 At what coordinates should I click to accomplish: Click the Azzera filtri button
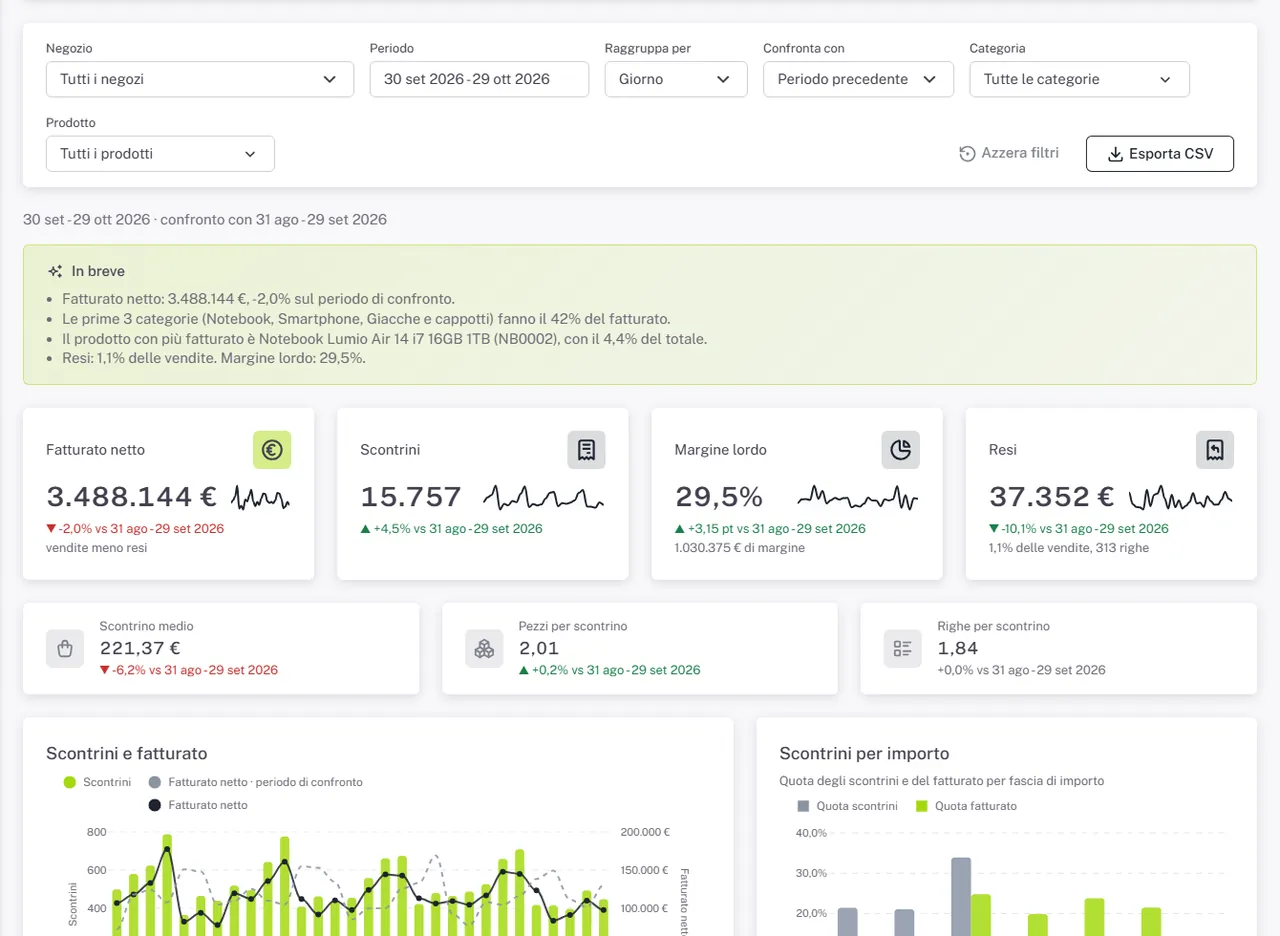point(1009,154)
